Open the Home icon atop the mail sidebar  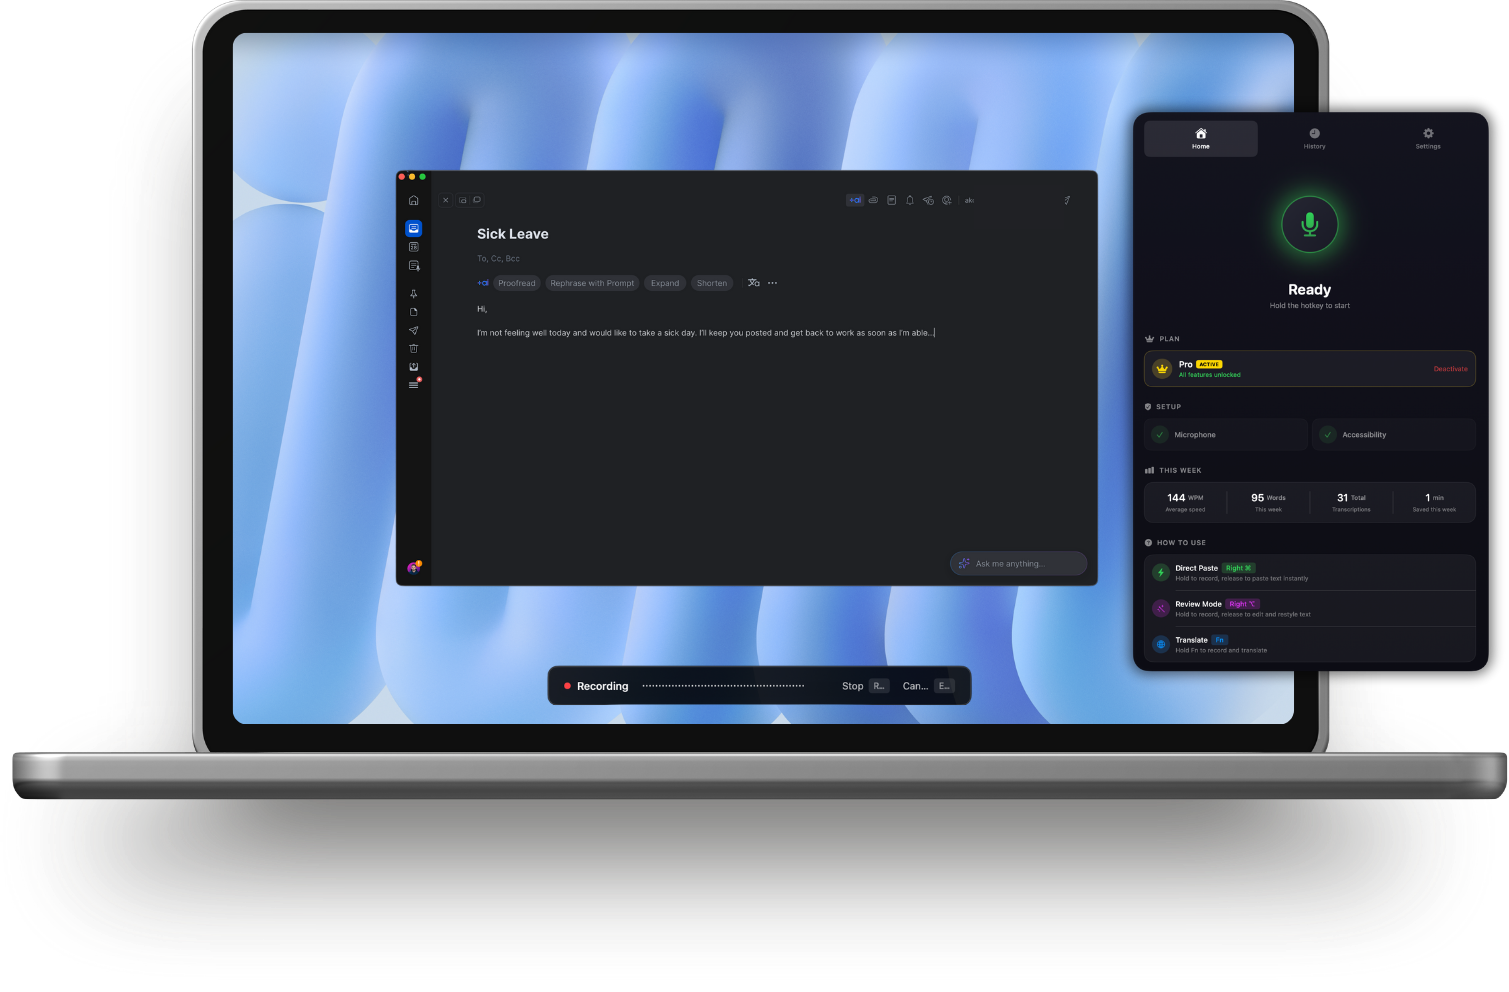point(413,200)
